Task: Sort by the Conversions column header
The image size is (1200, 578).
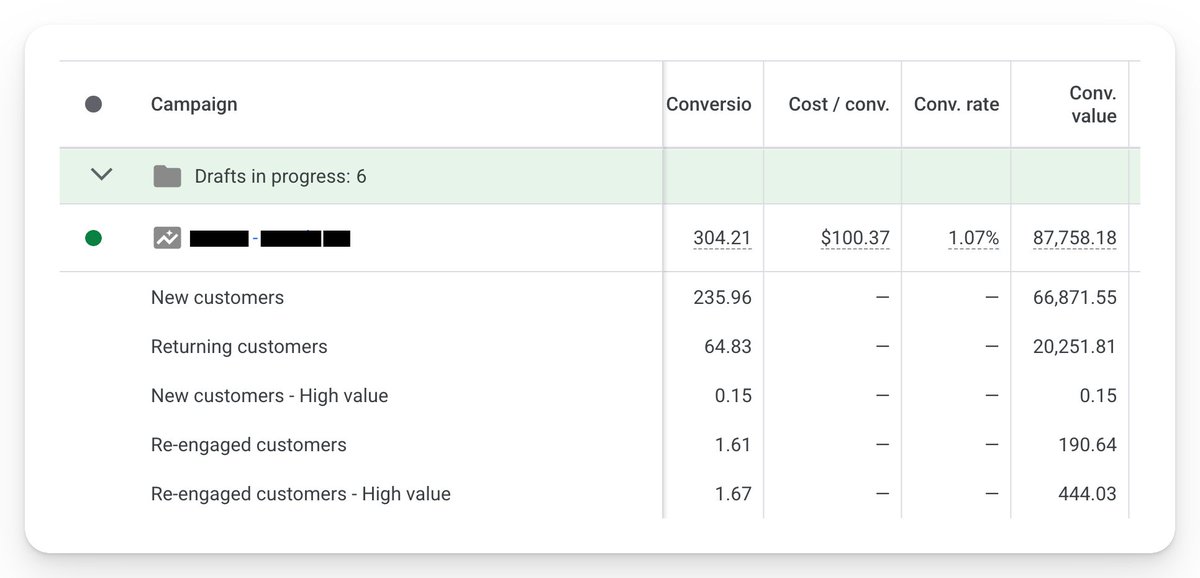Action: [709, 104]
